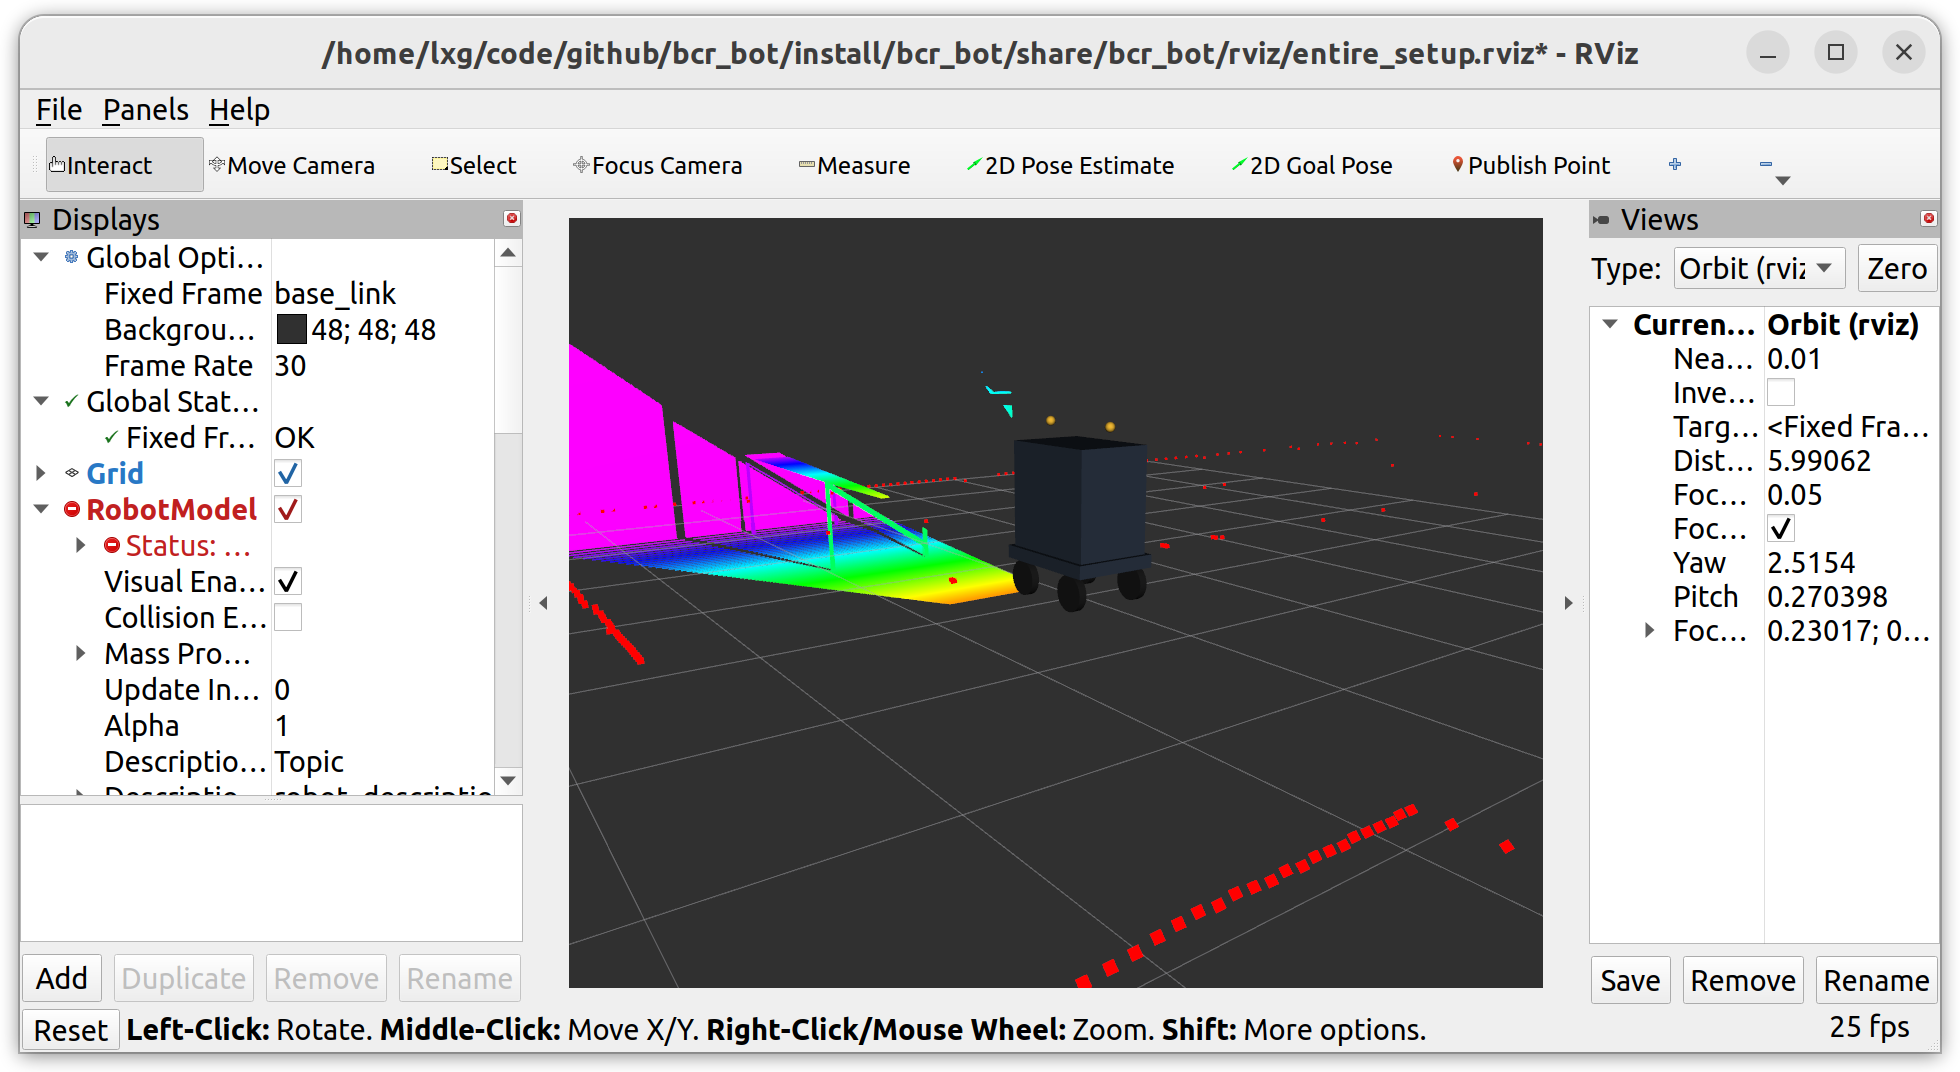Viewport: 1960px width, 1072px height.
Task: Collapse the right Views panel arrow
Action: click(x=1568, y=603)
